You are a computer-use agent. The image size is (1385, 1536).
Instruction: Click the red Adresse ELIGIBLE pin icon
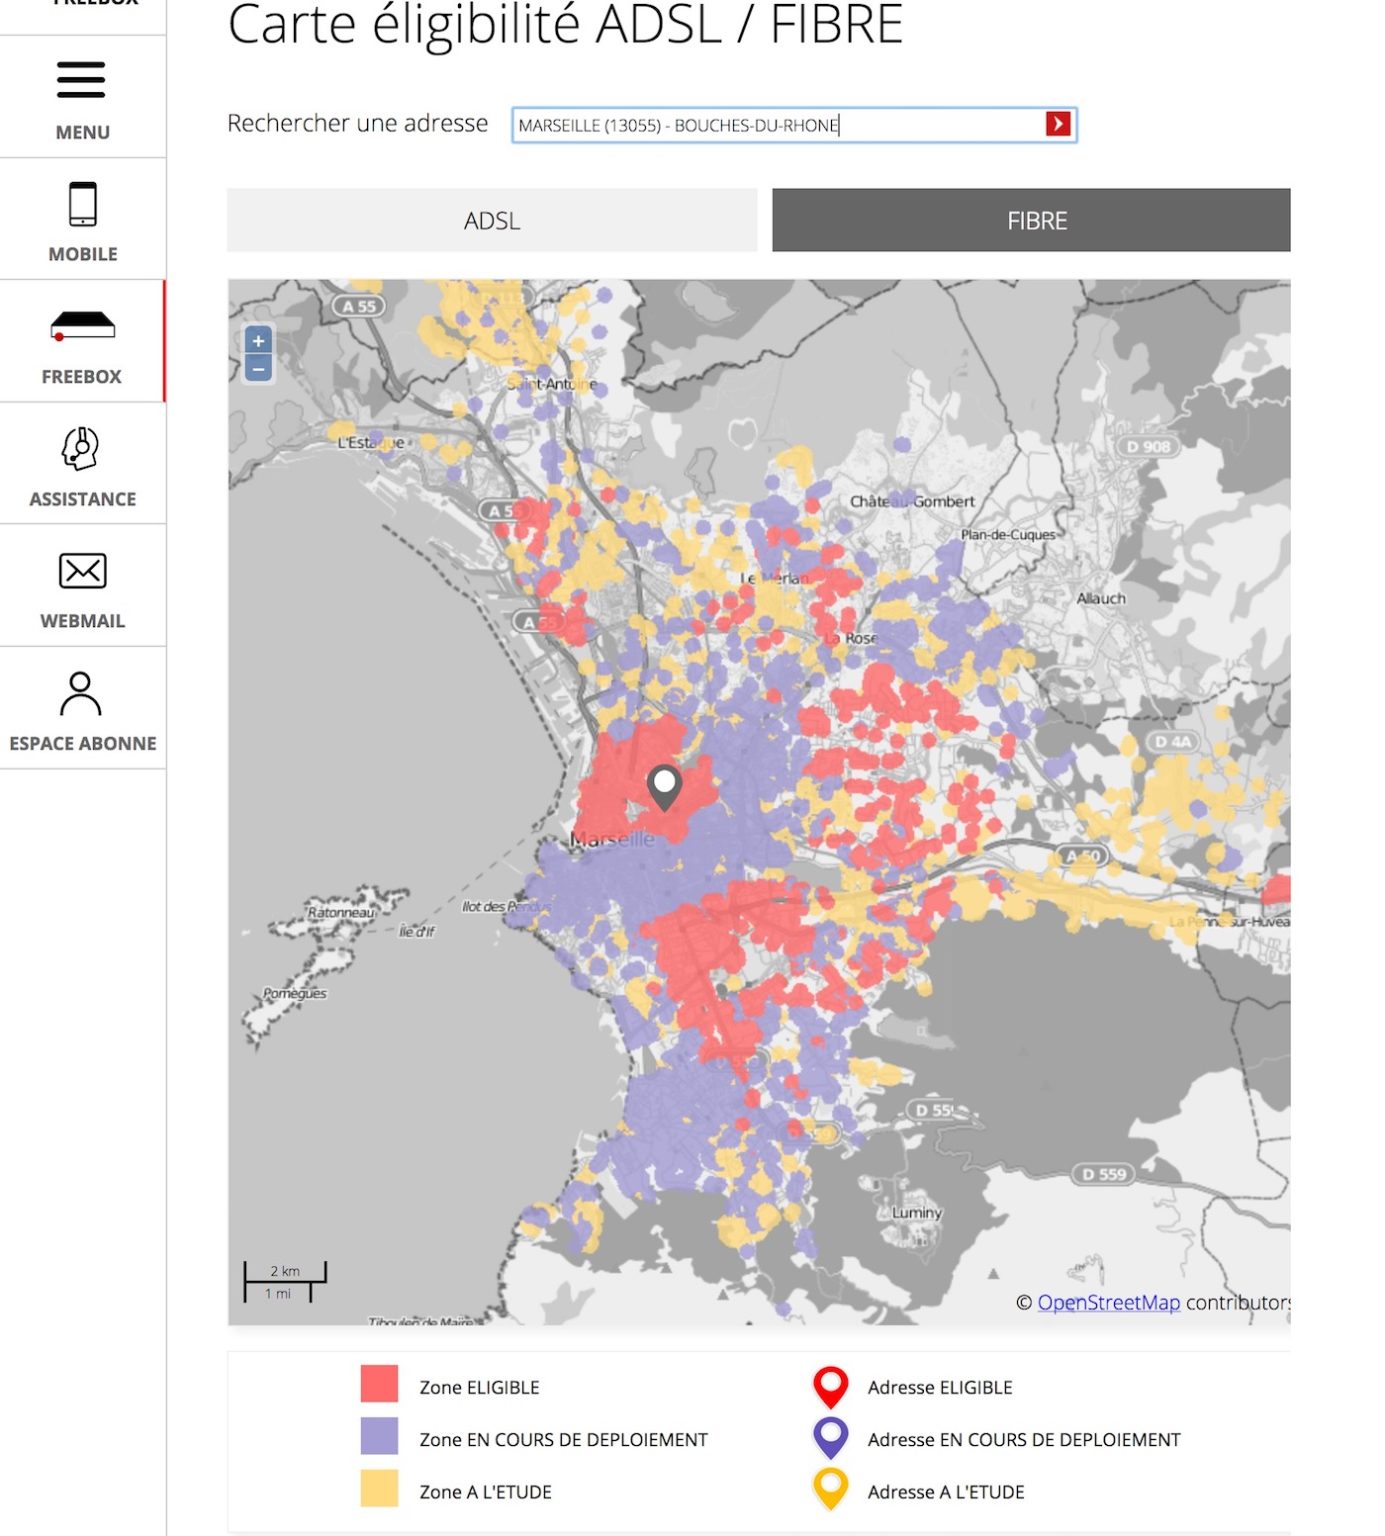[x=830, y=1385]
